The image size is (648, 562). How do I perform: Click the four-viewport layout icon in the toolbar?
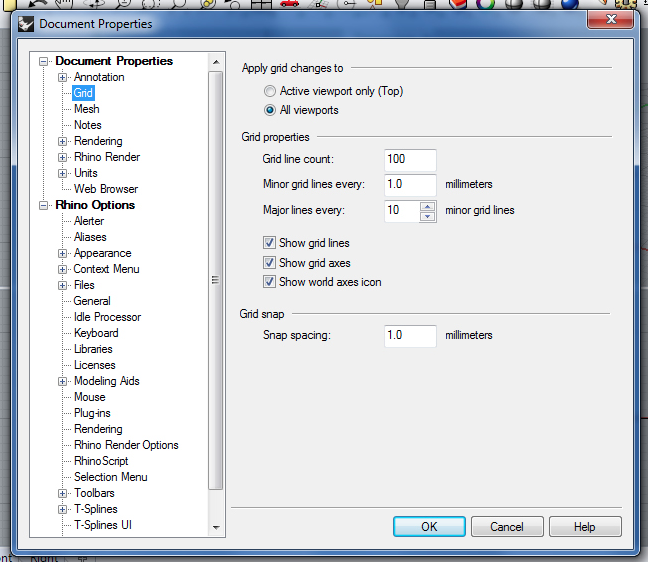pyautogui.click(x=262, y=4)
